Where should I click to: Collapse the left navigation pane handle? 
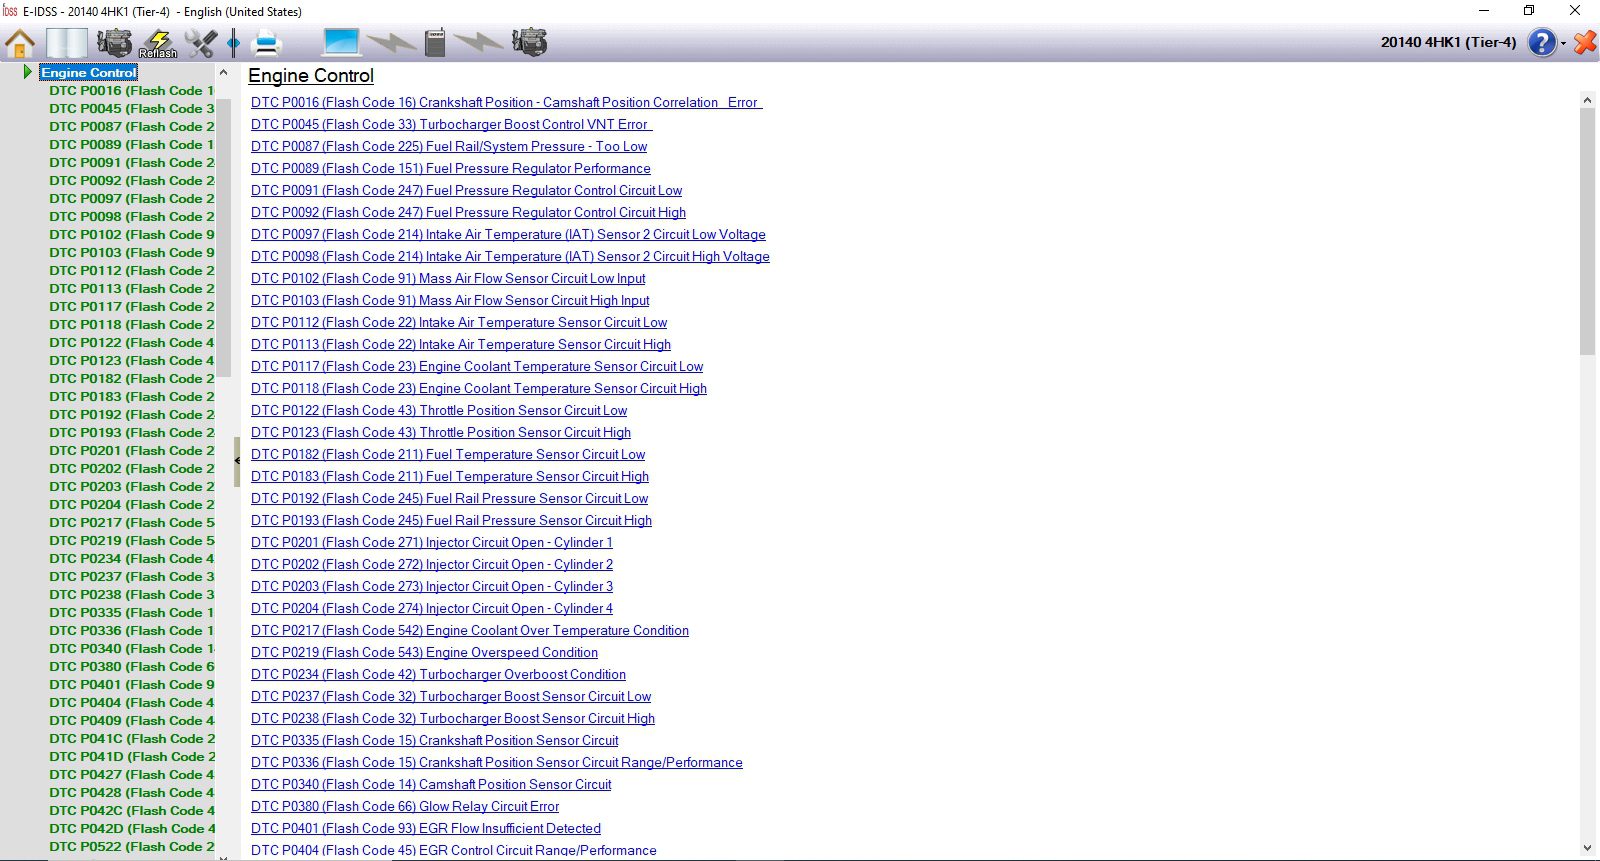(237, 461)
